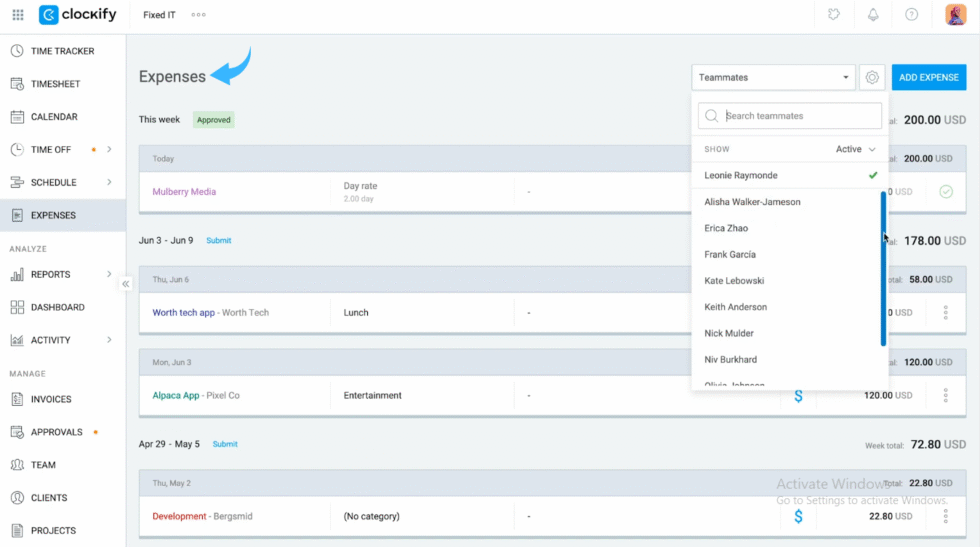Open the Teammates dropdown

[x=773, y=78]
